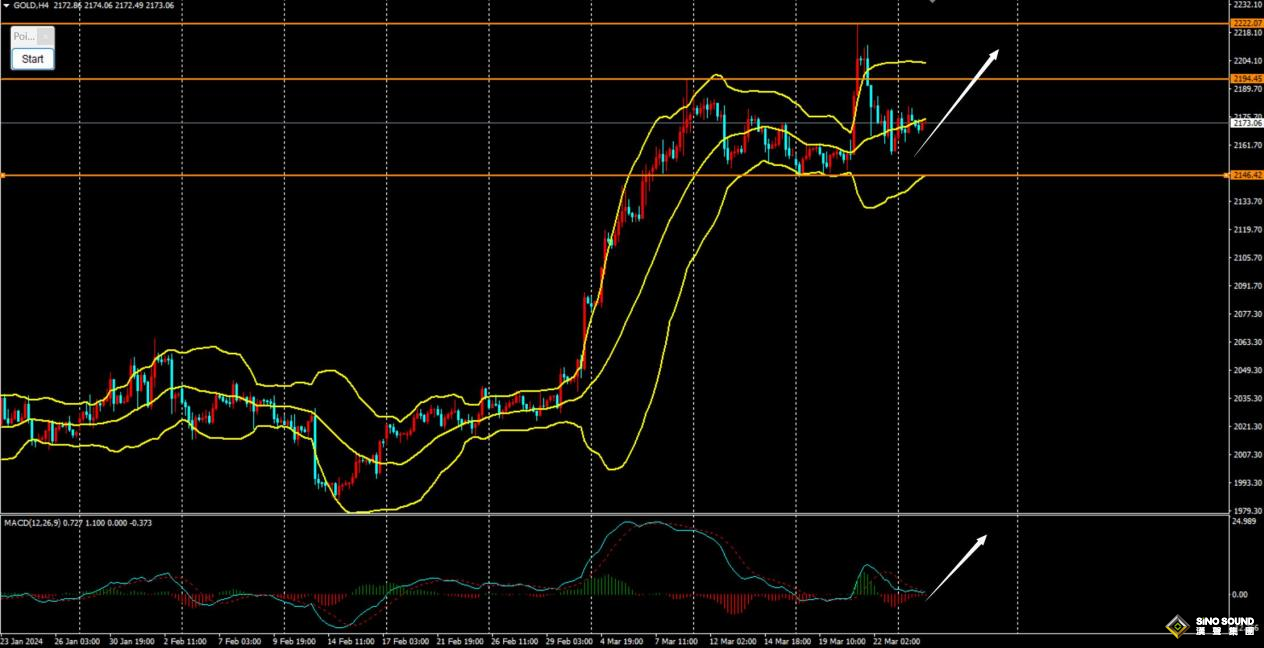Click the 0.00 level on MACD scale
Image resolution: width=1264 pixels, height=648 pixels.
click(x=1239, y=595)
